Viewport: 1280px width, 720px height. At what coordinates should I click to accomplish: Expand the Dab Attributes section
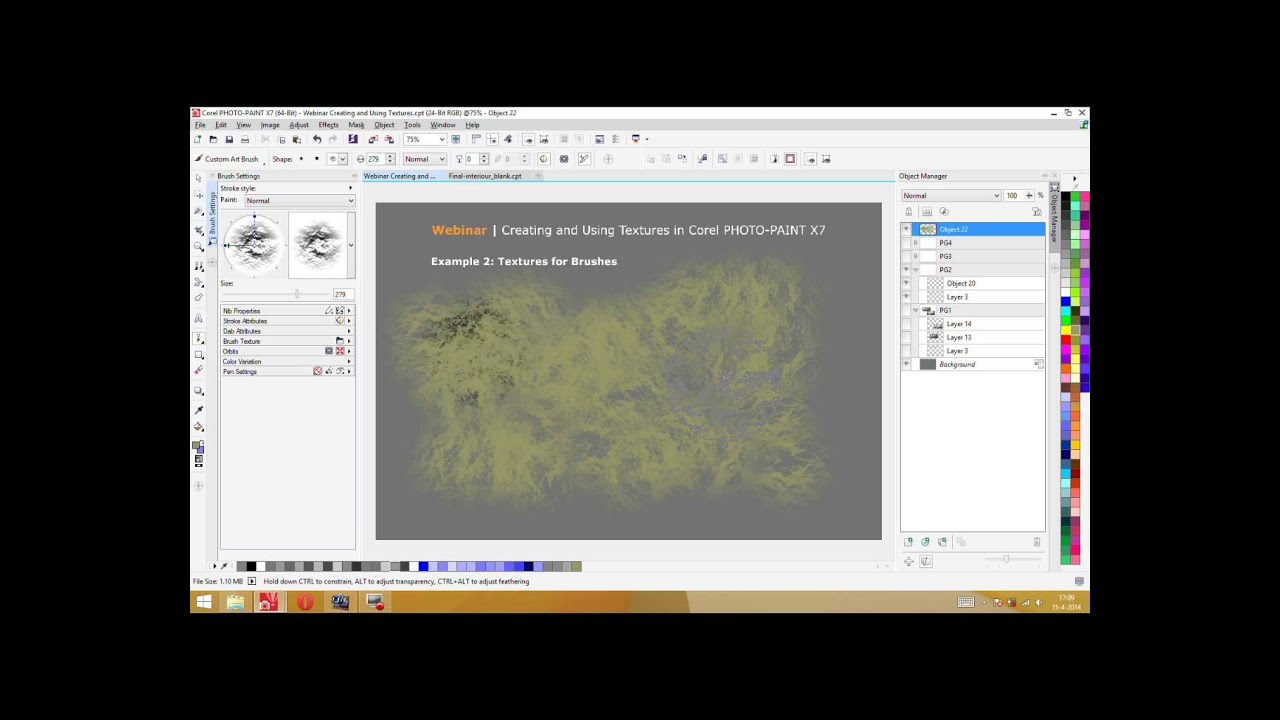[349, 331]
